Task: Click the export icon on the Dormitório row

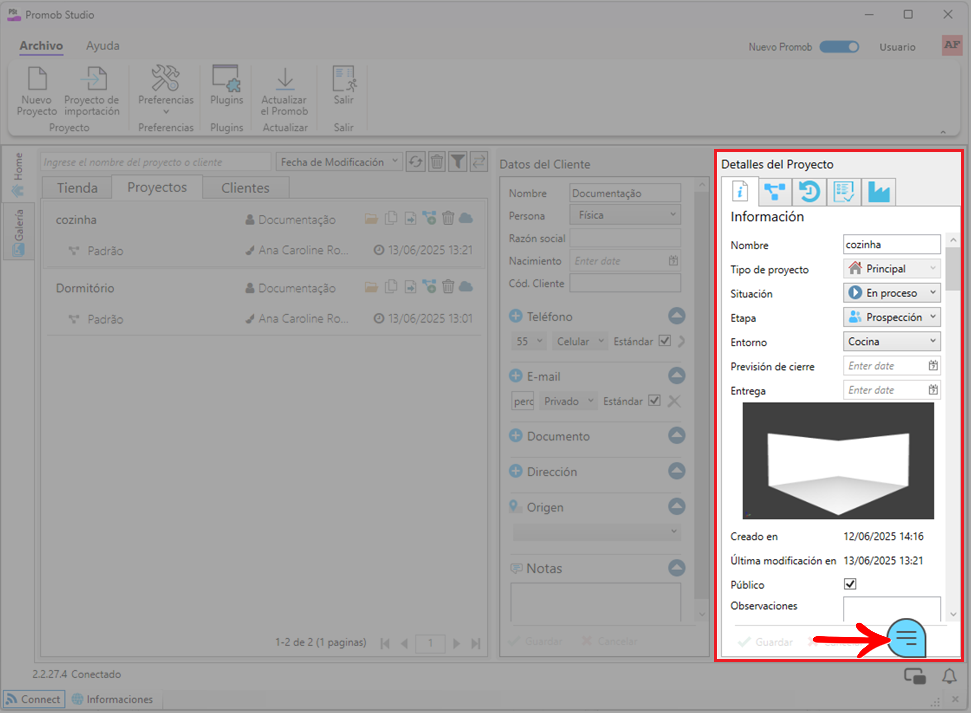Action: pyautogui.click(x=410, y=286)
